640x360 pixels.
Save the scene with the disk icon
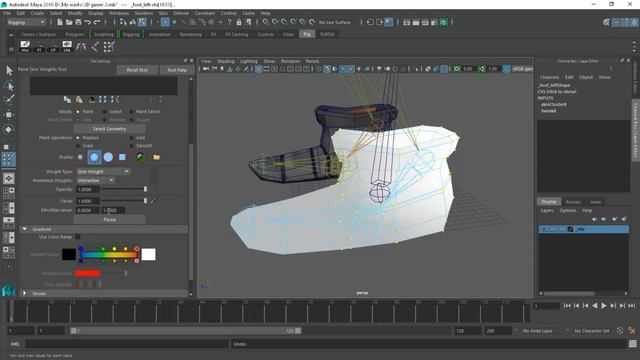tap(78, 22)
